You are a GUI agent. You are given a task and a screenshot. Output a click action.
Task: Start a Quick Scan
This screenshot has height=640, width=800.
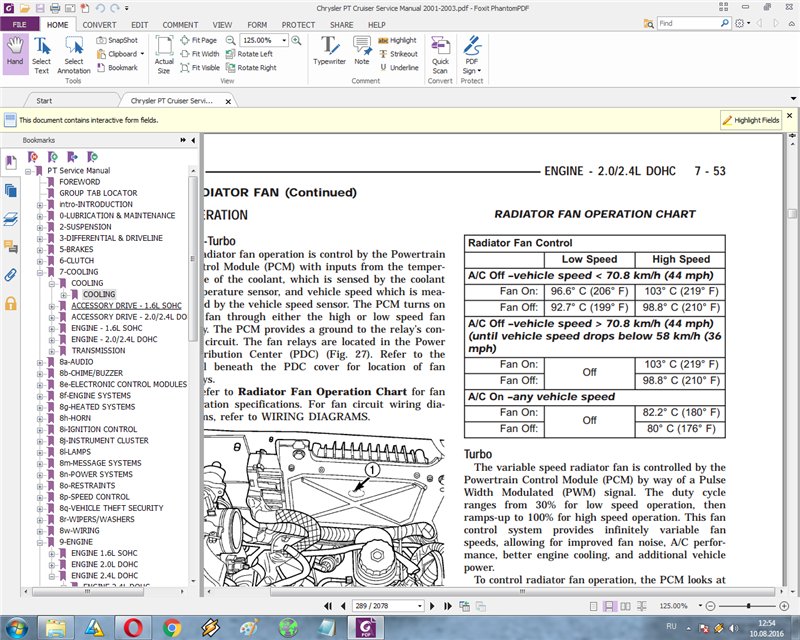pyautogui.click(x=440, y=55)
